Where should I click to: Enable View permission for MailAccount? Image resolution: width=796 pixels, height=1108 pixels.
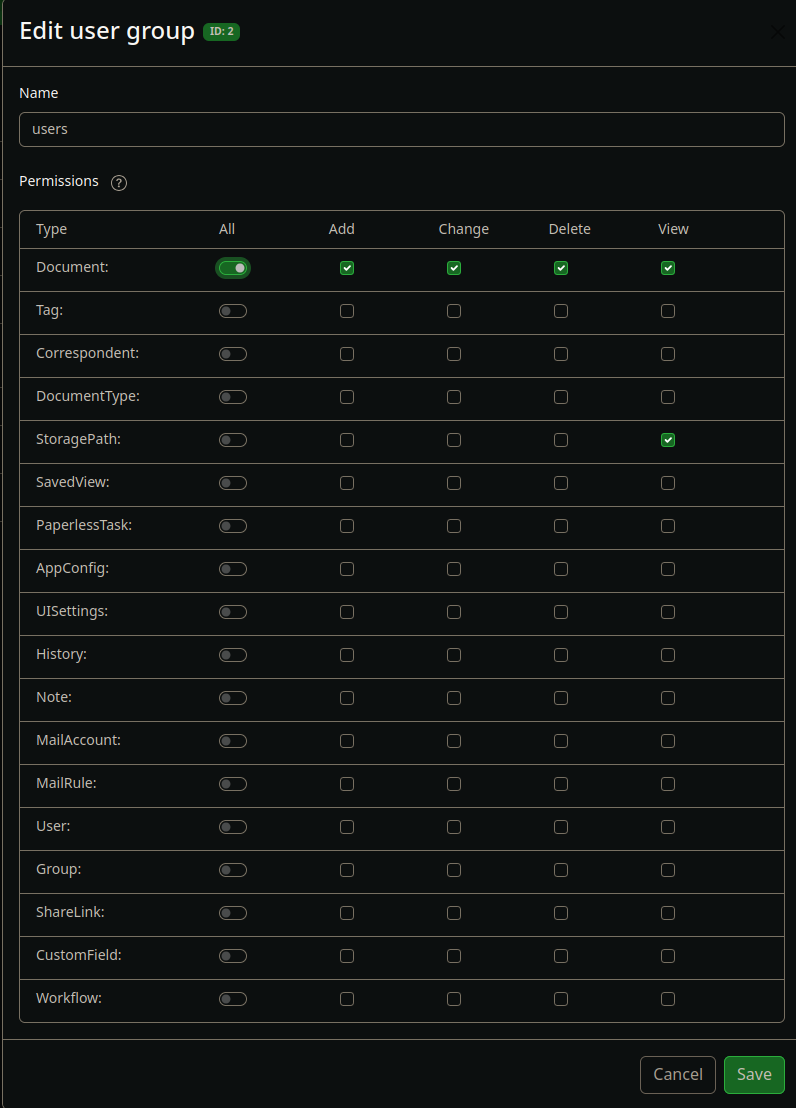click(668, 741)
